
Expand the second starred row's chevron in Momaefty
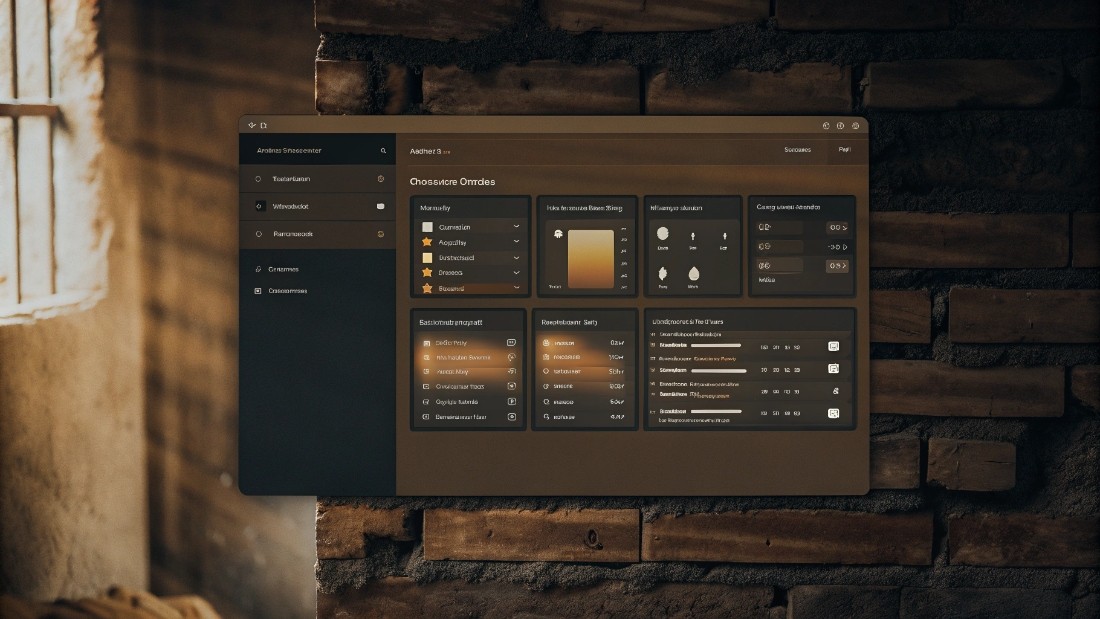516,272
